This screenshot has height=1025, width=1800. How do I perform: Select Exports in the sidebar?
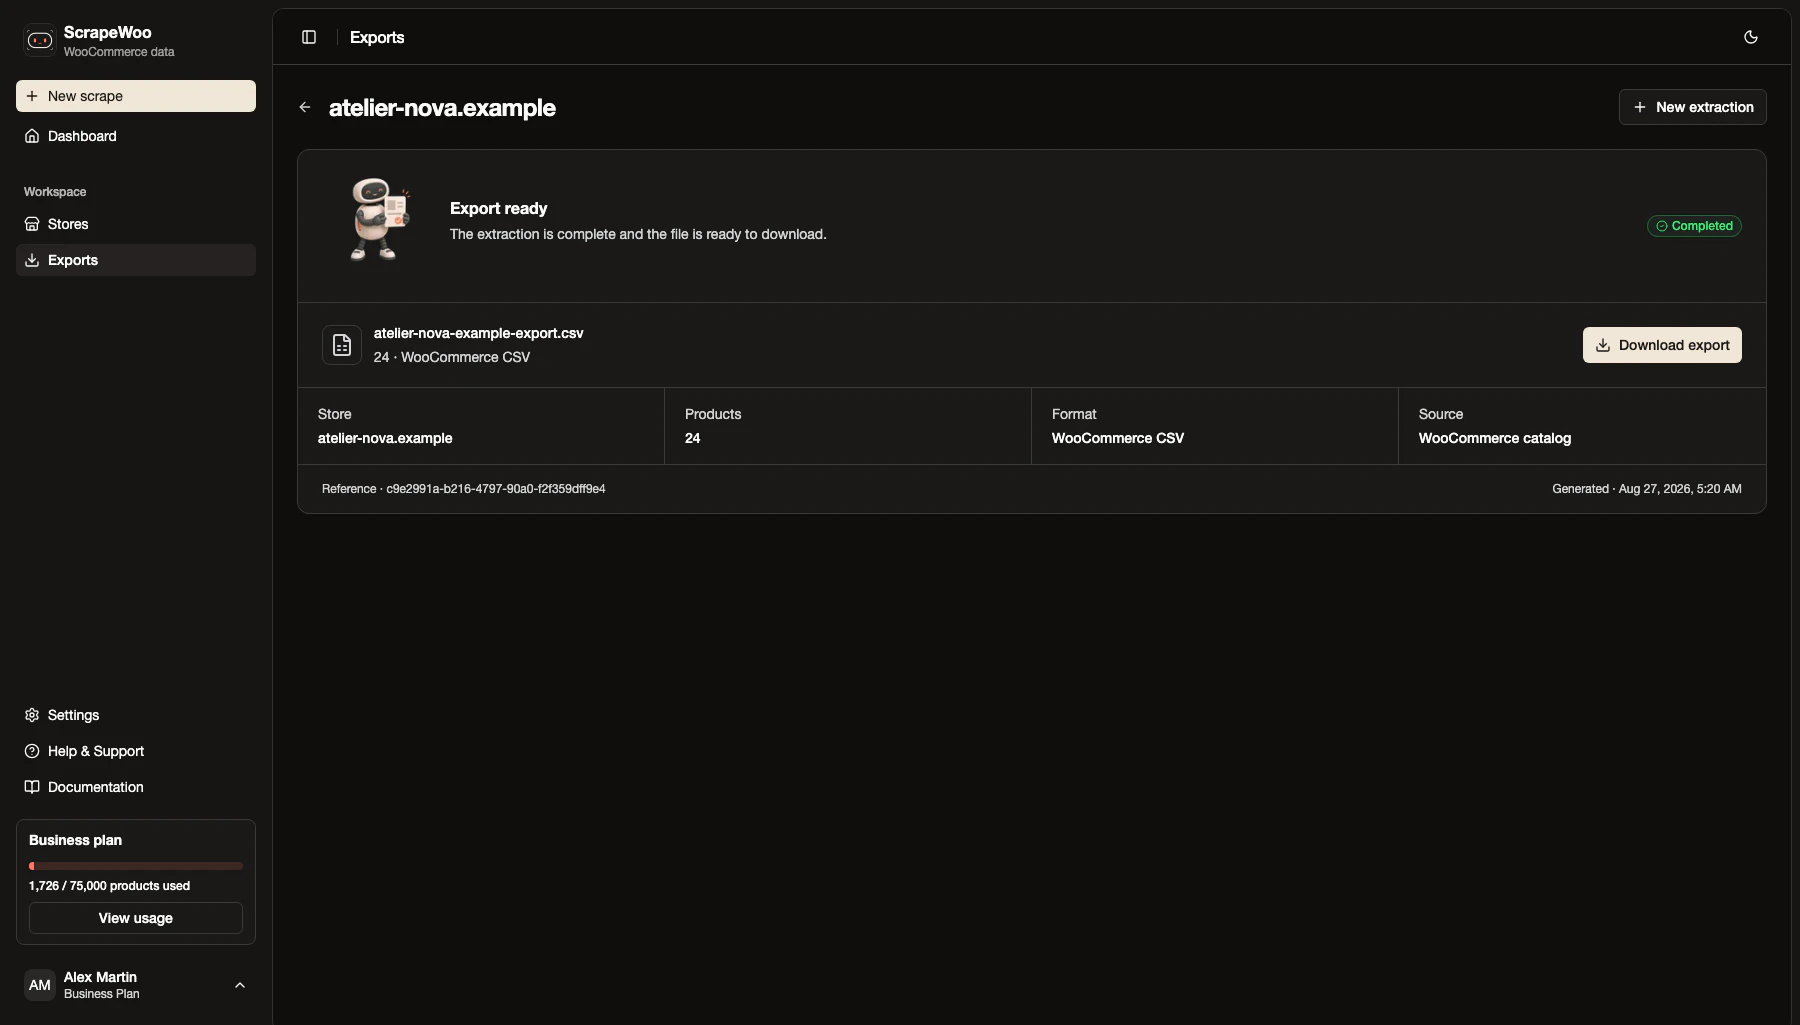(x=136, y=260)
